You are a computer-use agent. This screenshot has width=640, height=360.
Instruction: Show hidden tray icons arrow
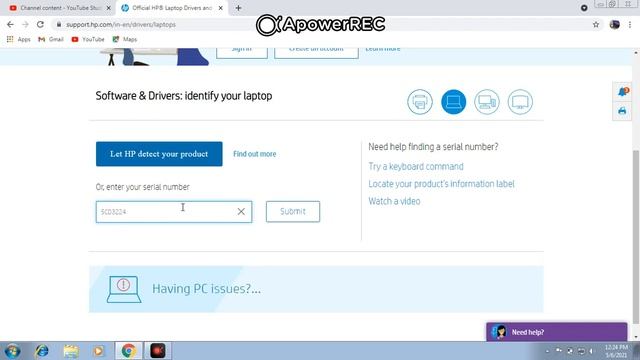pos(547,351)
